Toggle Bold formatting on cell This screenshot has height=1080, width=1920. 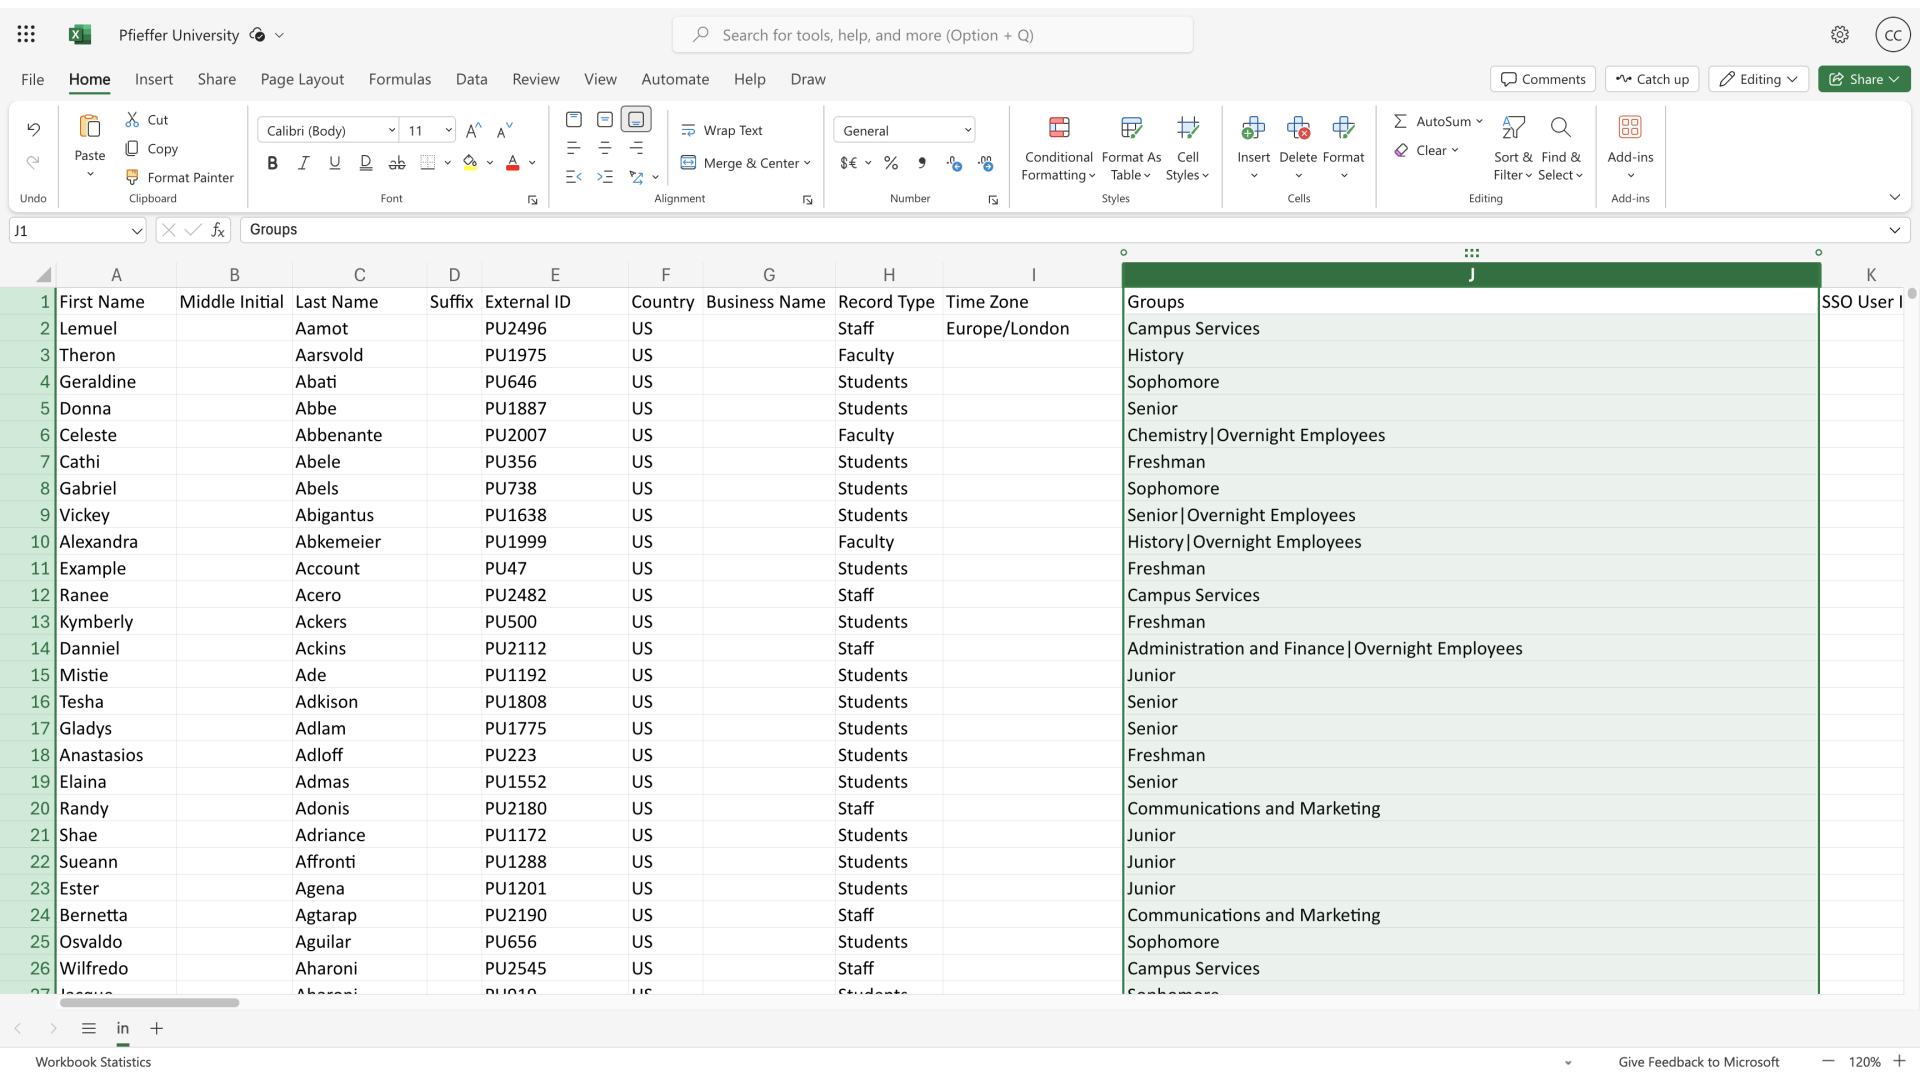coord(272,161)
